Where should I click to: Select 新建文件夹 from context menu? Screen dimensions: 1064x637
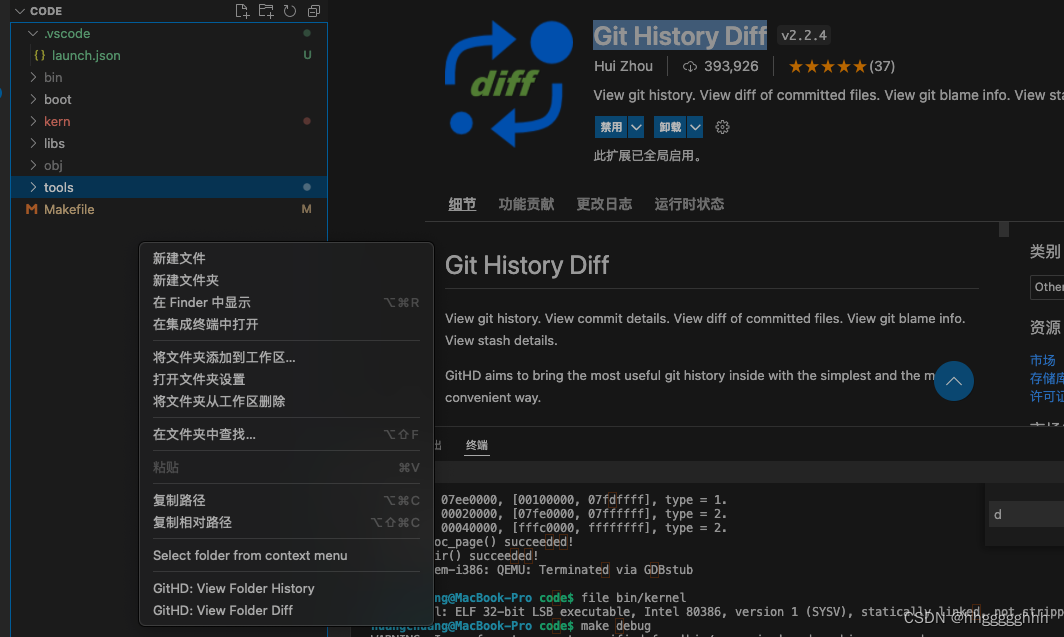pos(286,280)
